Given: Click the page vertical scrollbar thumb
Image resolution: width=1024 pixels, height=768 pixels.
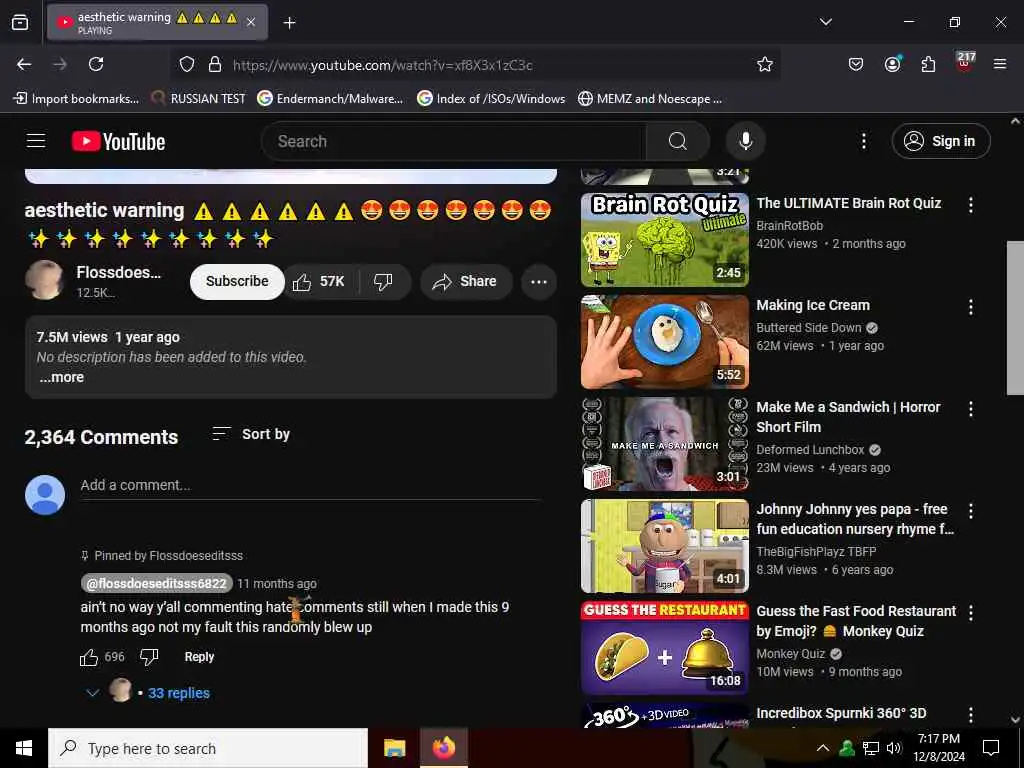Looking at the screenshot, I should pos(1015,318).
